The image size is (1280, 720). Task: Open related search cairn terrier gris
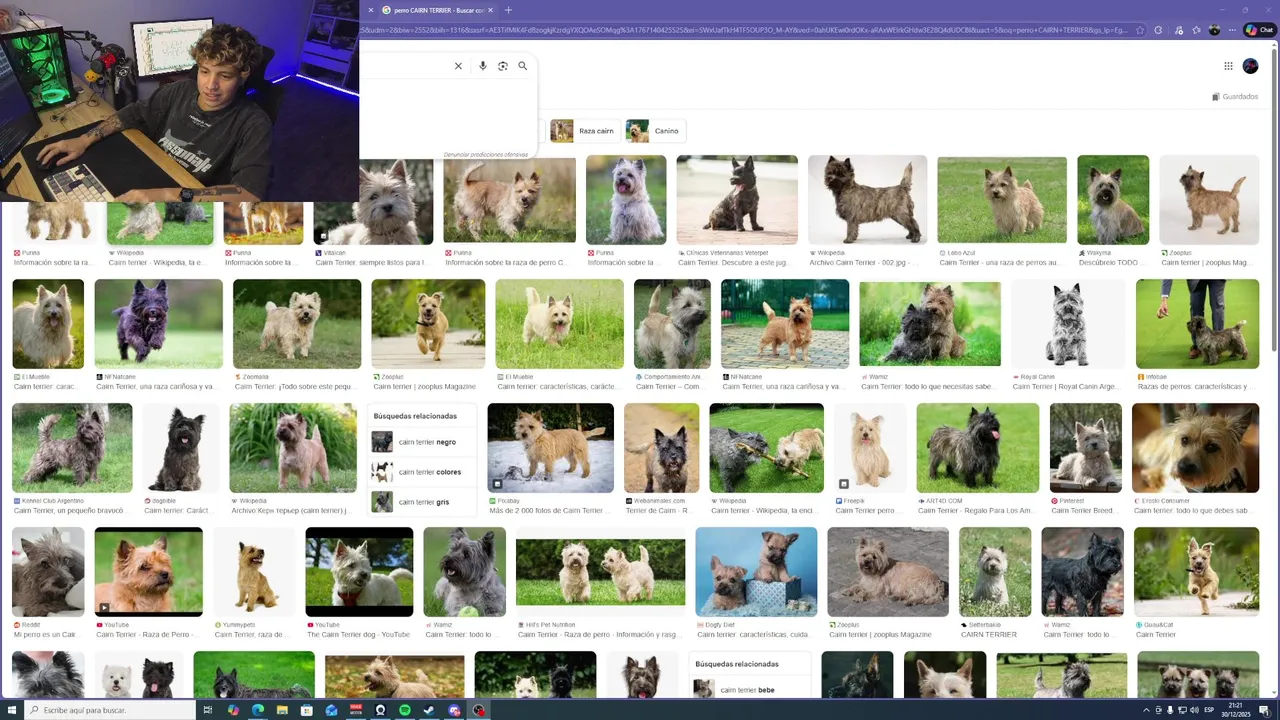421,502
